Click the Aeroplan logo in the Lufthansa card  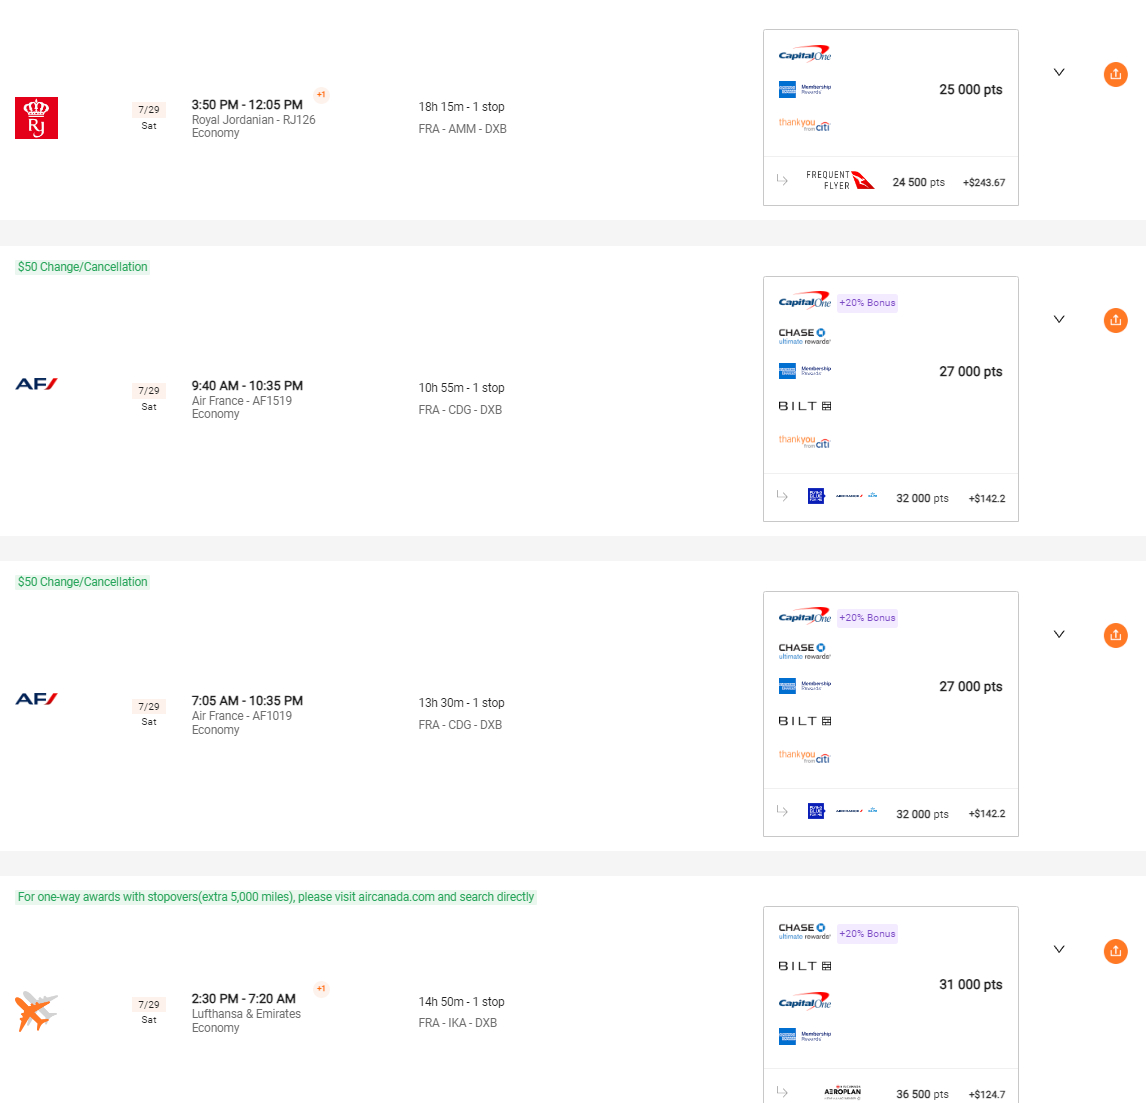(843, 1092)
